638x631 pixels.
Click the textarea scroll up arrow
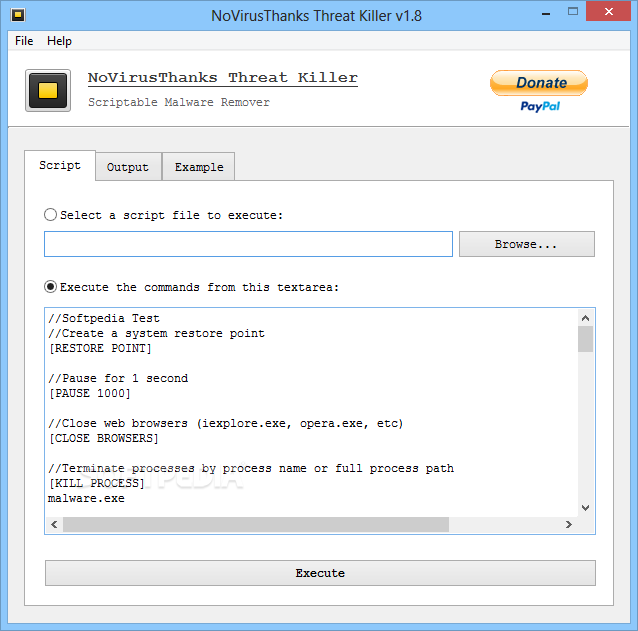pos(586,318)
